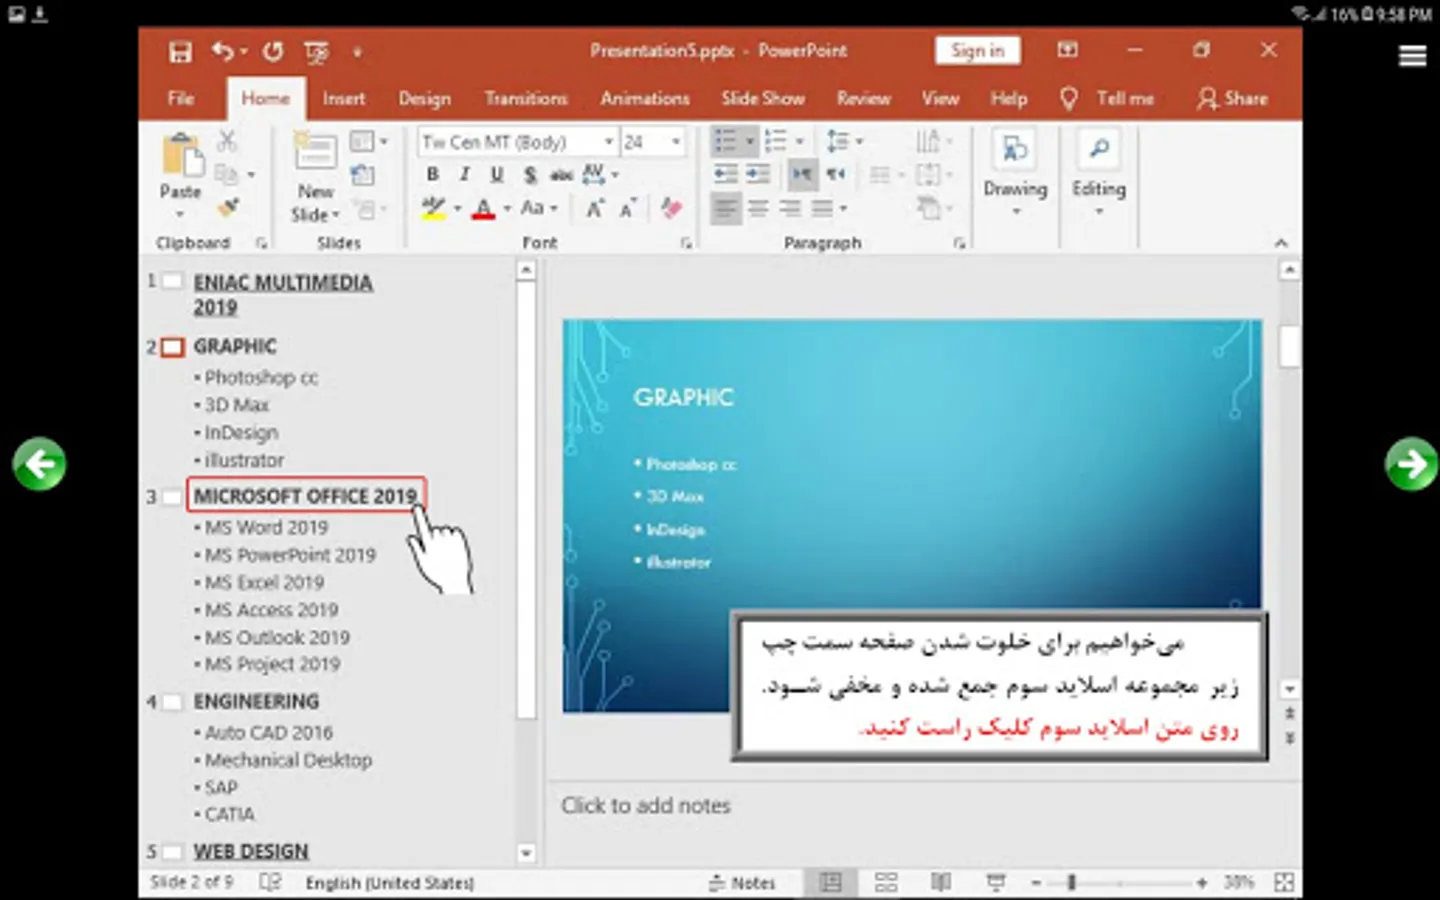The width and height of the screenshot is (1440, 900).
Task: Click the Share button
Action: [x=1233, y=98]
